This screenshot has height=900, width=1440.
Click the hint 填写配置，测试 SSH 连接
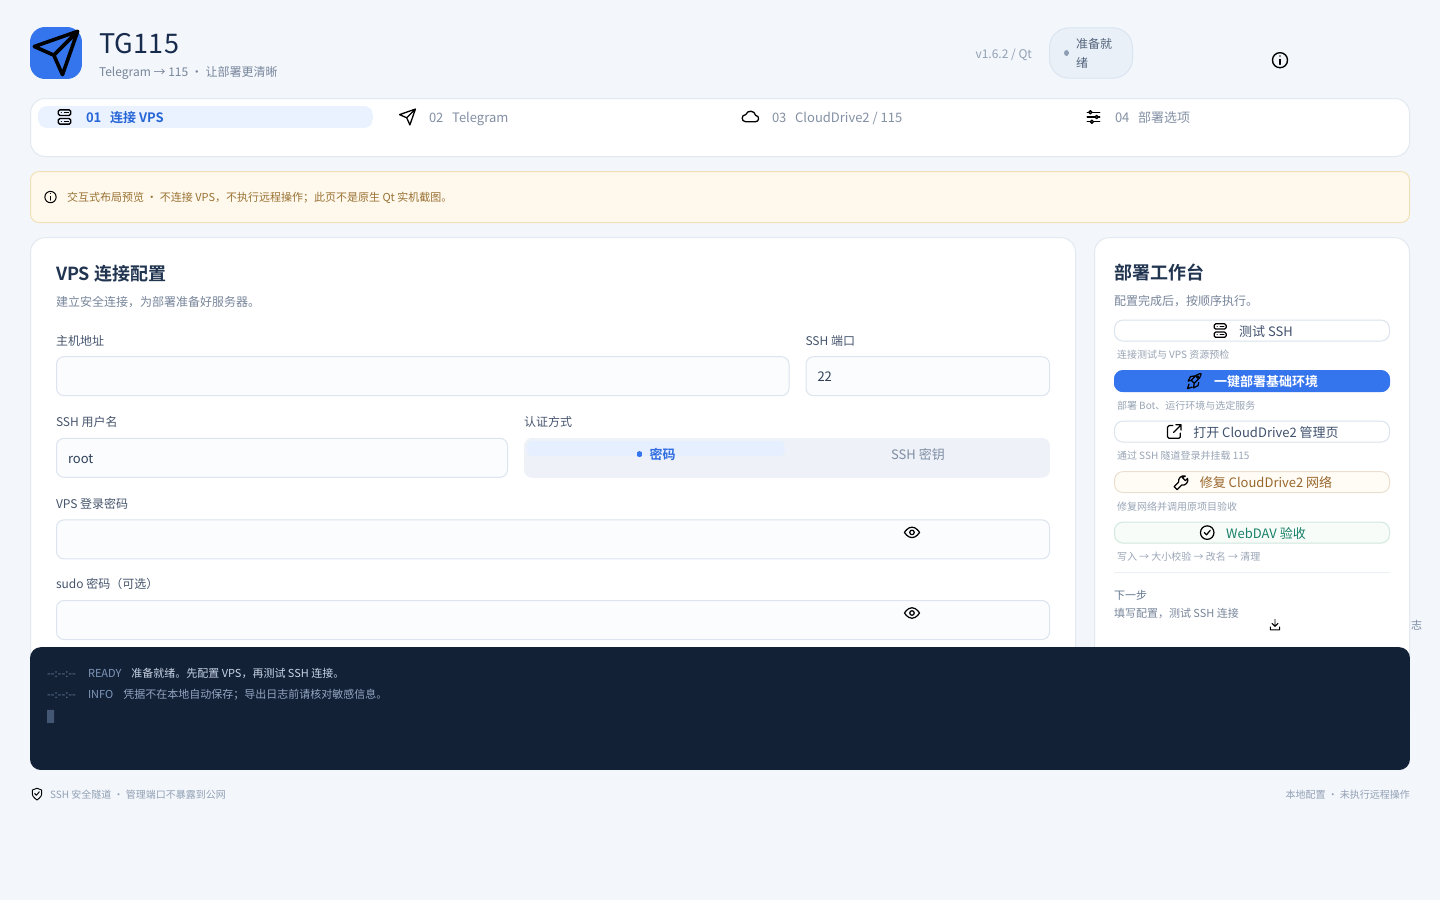[x=1176, y=613]
